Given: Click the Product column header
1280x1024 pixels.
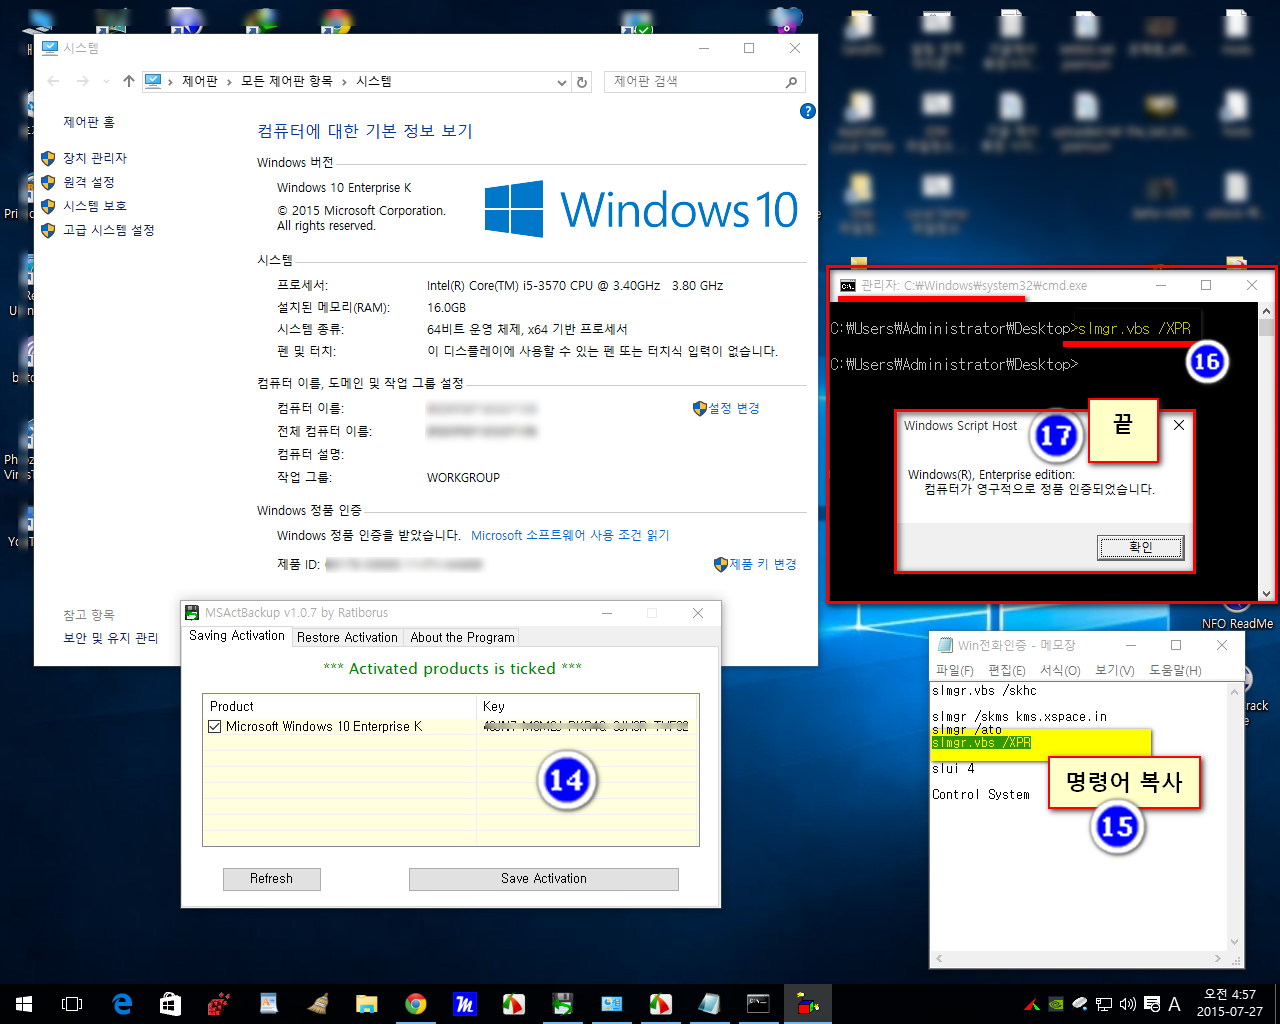Looking at the screenshot, I should pyautogui.click(x=340, y=706).
